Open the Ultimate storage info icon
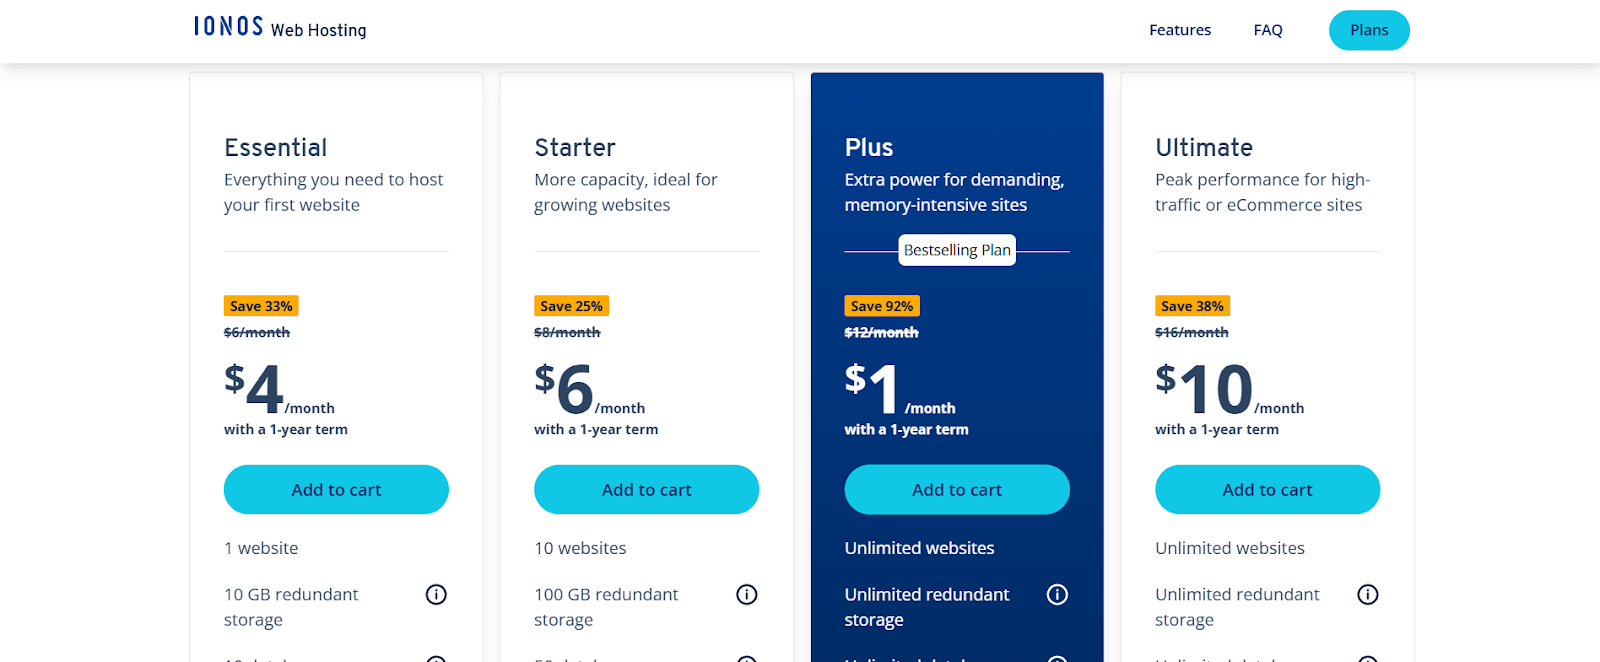The height and width of the screenshot is (662, 1600). [1368, 595]
